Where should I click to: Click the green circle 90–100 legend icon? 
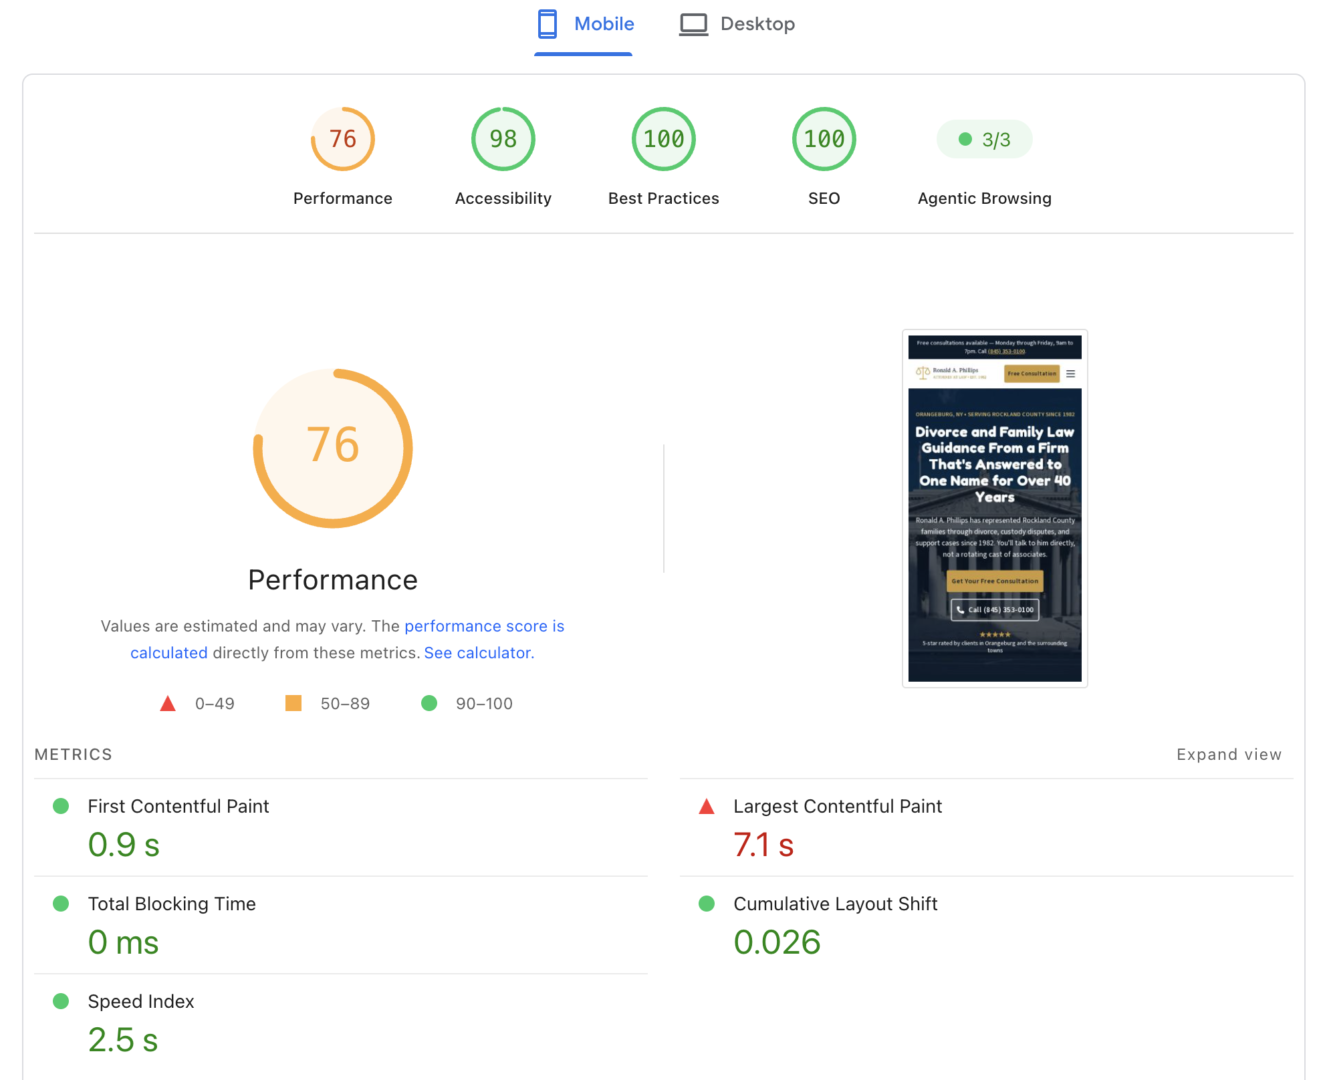tap(429, 703)
